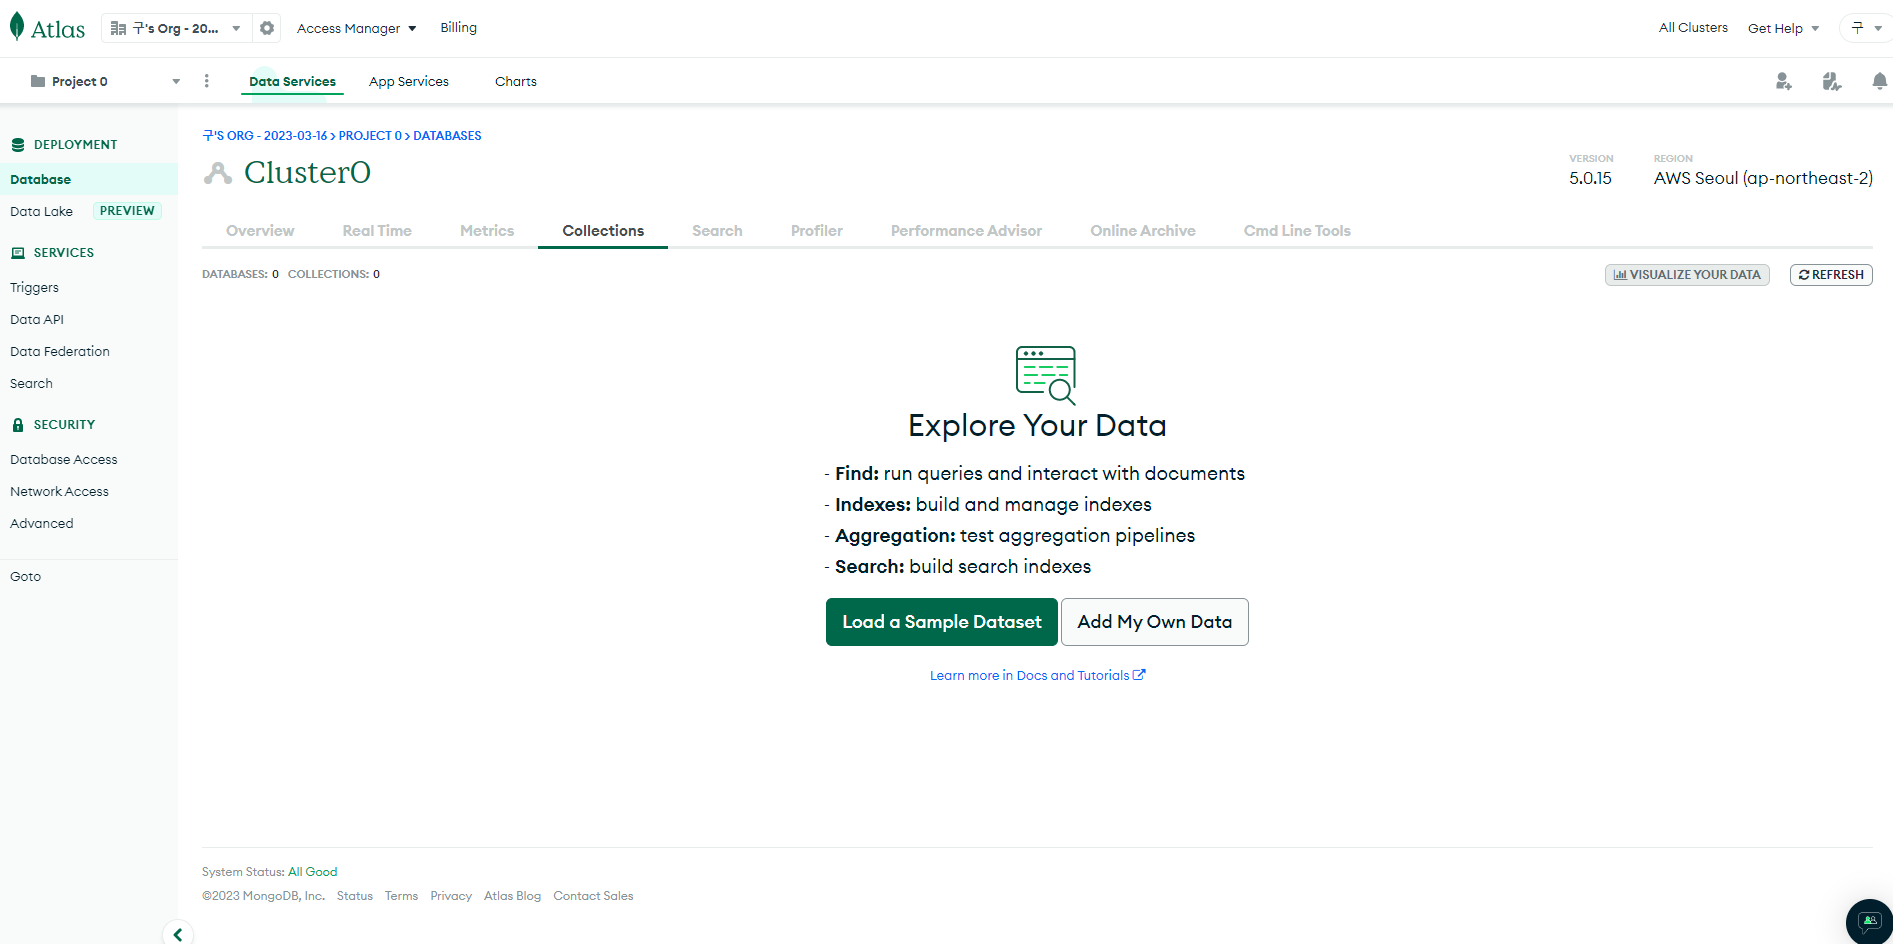Open project options three-dot menu
This screenshot has height=944, width=1893.
click(x=207, y=81)
